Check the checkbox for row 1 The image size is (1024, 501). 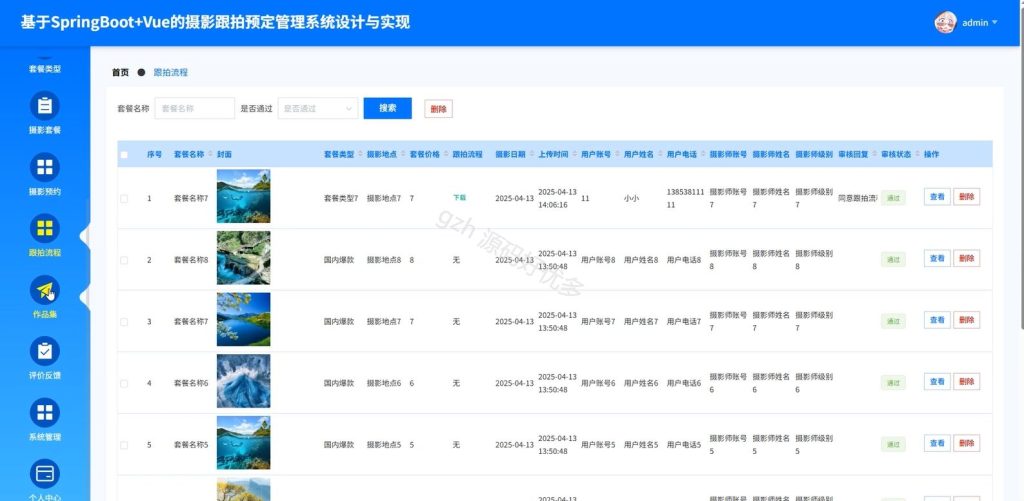(x=124, y=199)
